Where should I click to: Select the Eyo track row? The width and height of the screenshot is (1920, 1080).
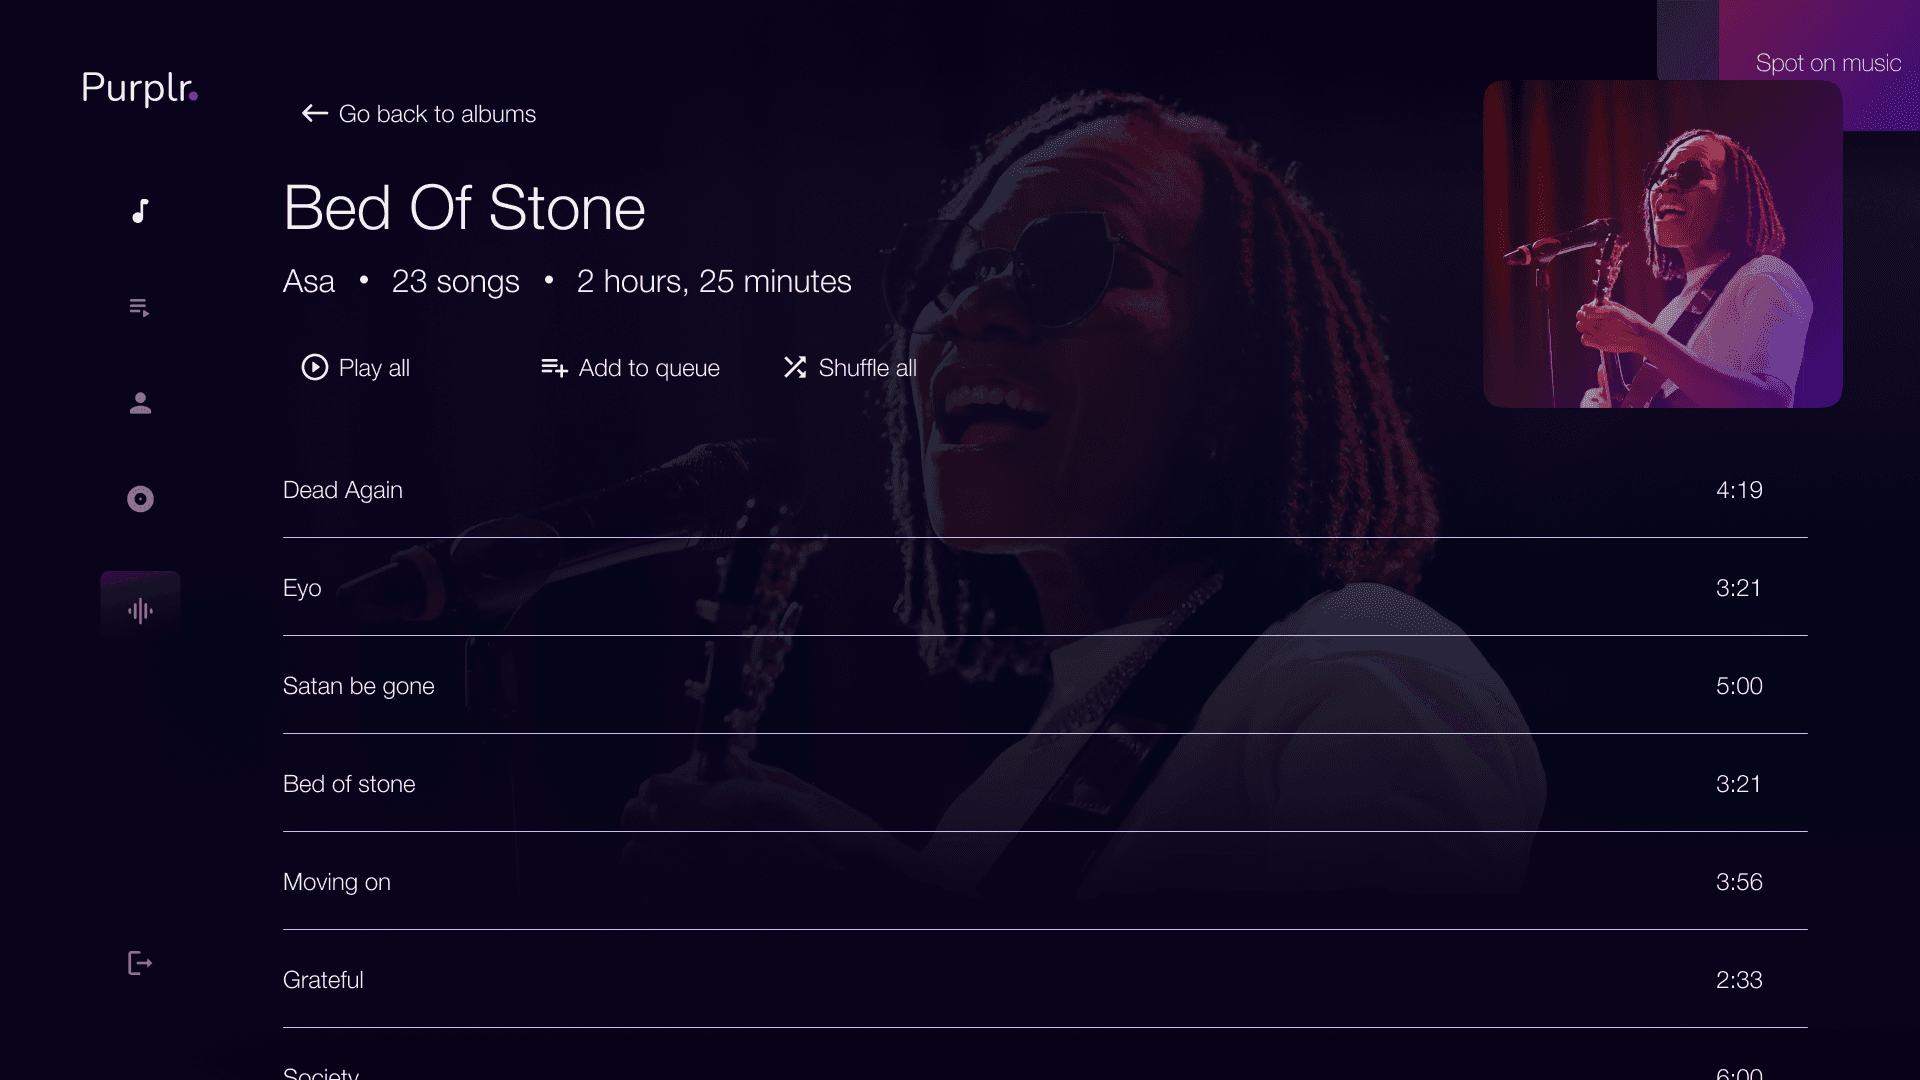point(1045,588)
